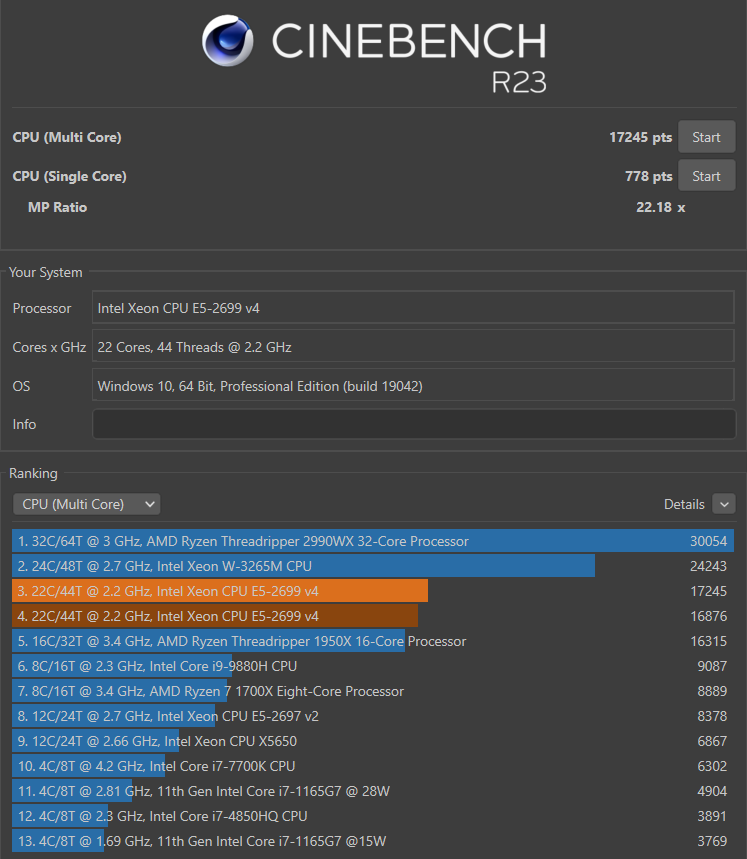Click the Cinebench sphere logo icon
This screenshot has height=859, width=747.
point(227,41)
